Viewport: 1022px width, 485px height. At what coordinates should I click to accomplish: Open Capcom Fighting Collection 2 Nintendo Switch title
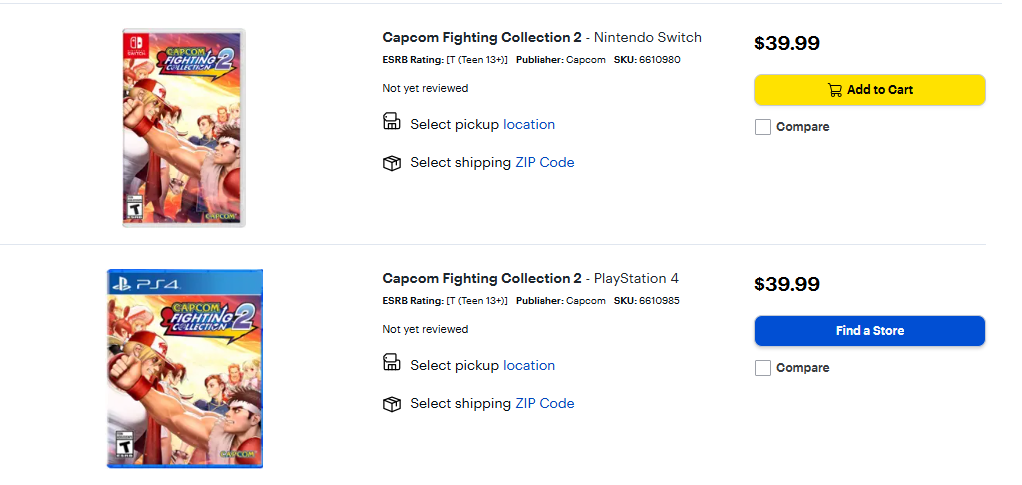[x=542, y=38]
